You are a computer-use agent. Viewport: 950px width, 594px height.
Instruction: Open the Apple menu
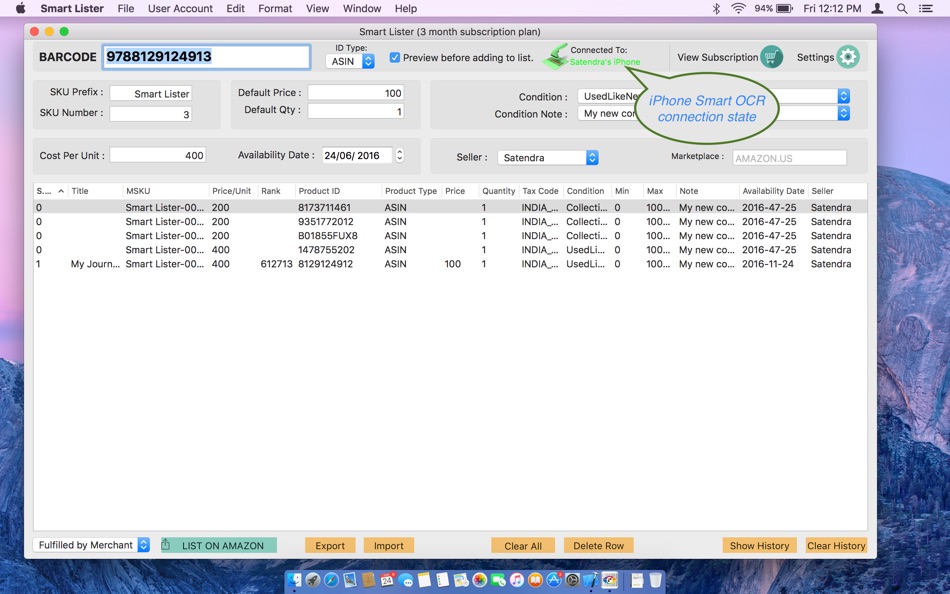20,8
